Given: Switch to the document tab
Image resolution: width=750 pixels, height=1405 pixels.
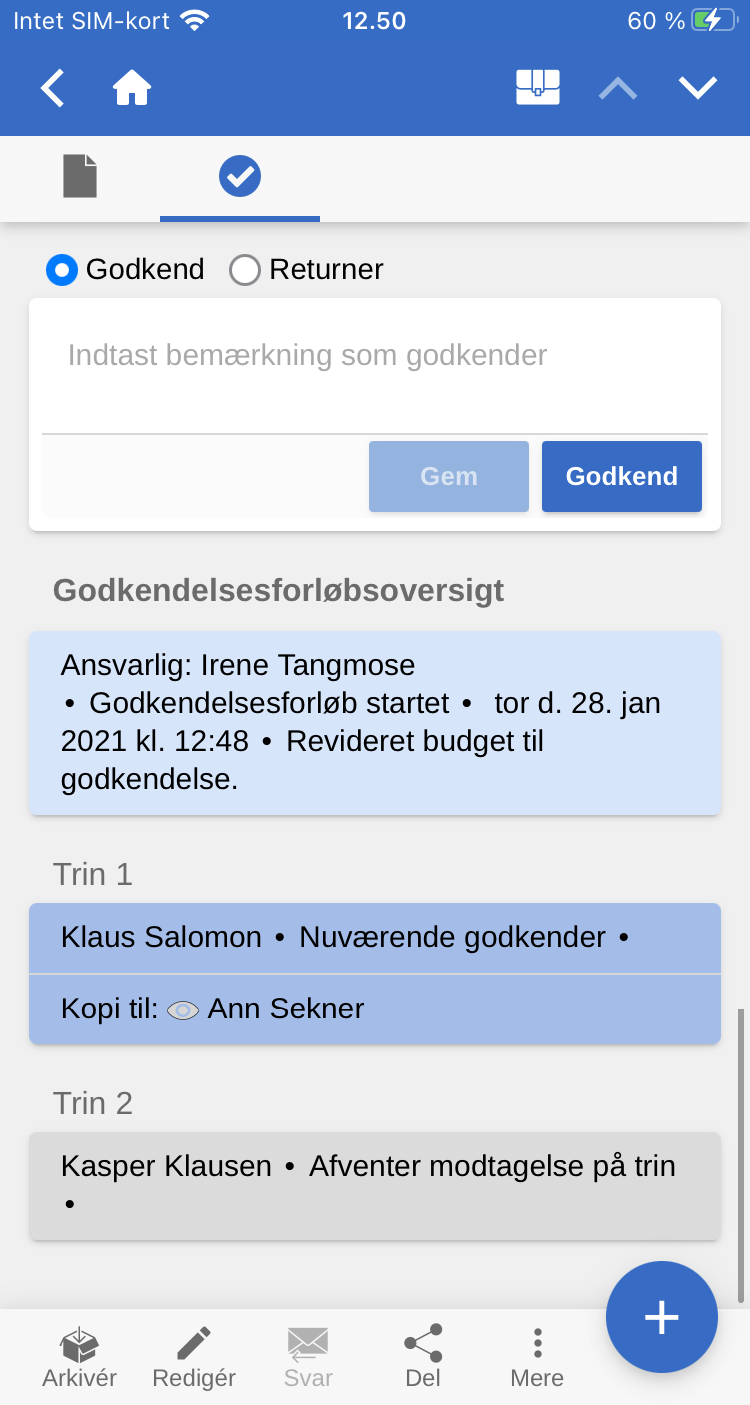Looking at the screenshot, I should (x=80, y=177).
